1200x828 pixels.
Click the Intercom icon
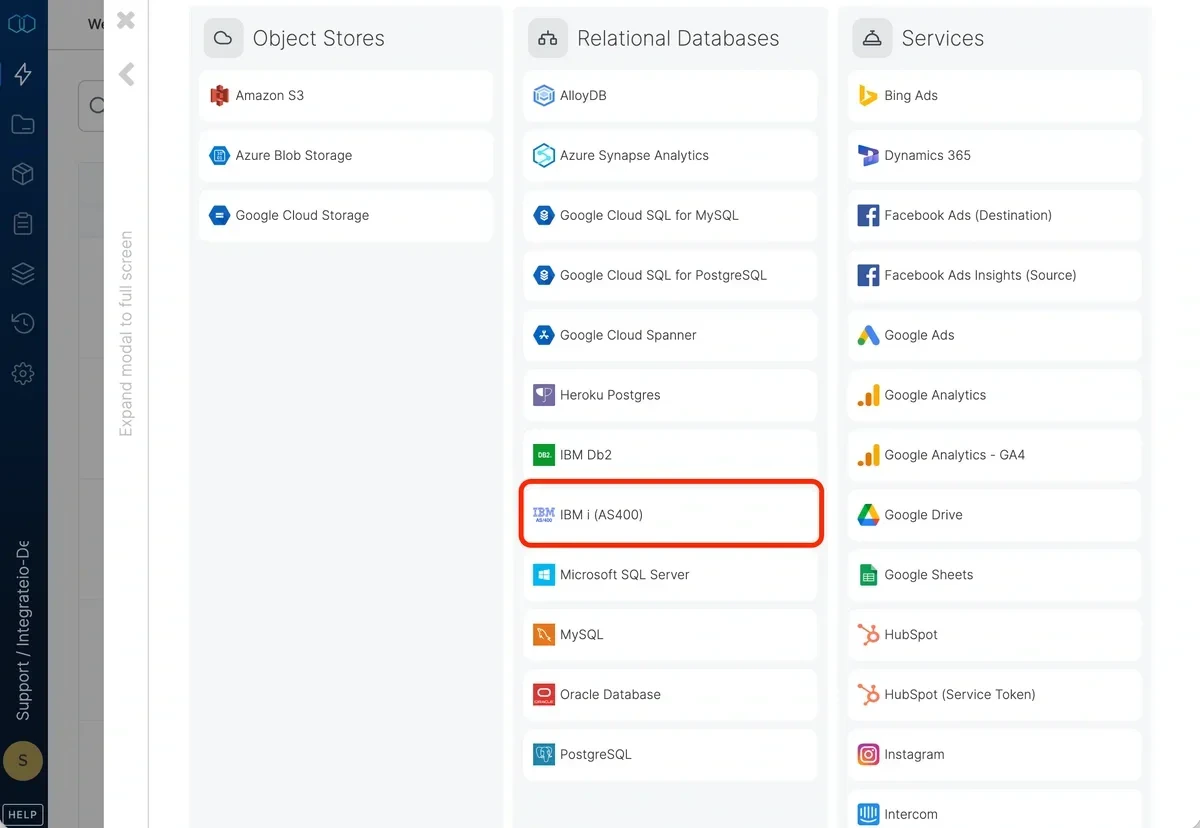point(868,814)
